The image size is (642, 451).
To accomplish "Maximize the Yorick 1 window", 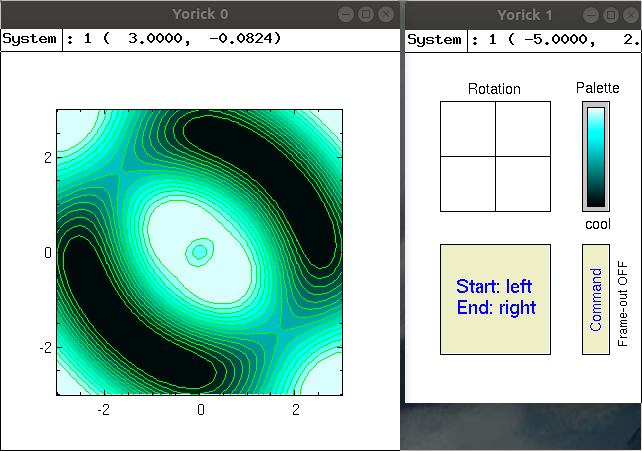I will pyautogui.click(x=611, y=16).
